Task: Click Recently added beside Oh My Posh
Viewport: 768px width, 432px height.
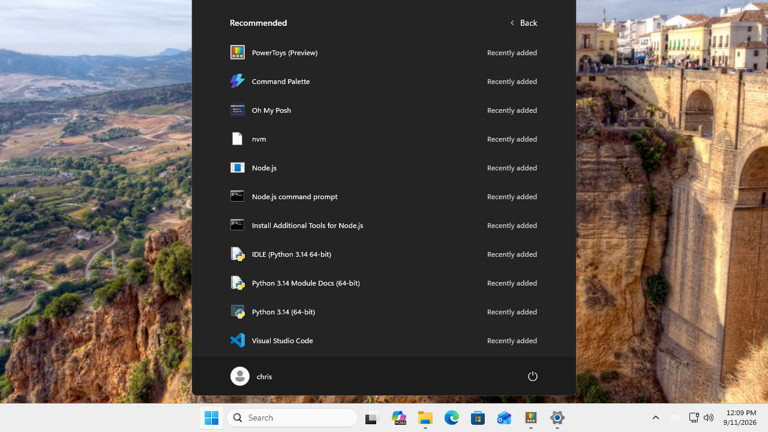Action: pyautogui.click(x=512, y=110)
